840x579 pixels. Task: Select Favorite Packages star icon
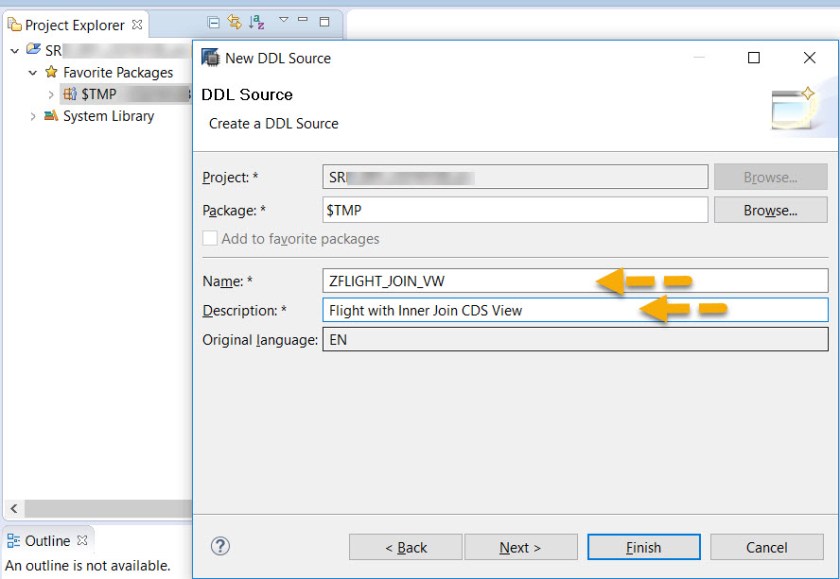tap(51, 72)
